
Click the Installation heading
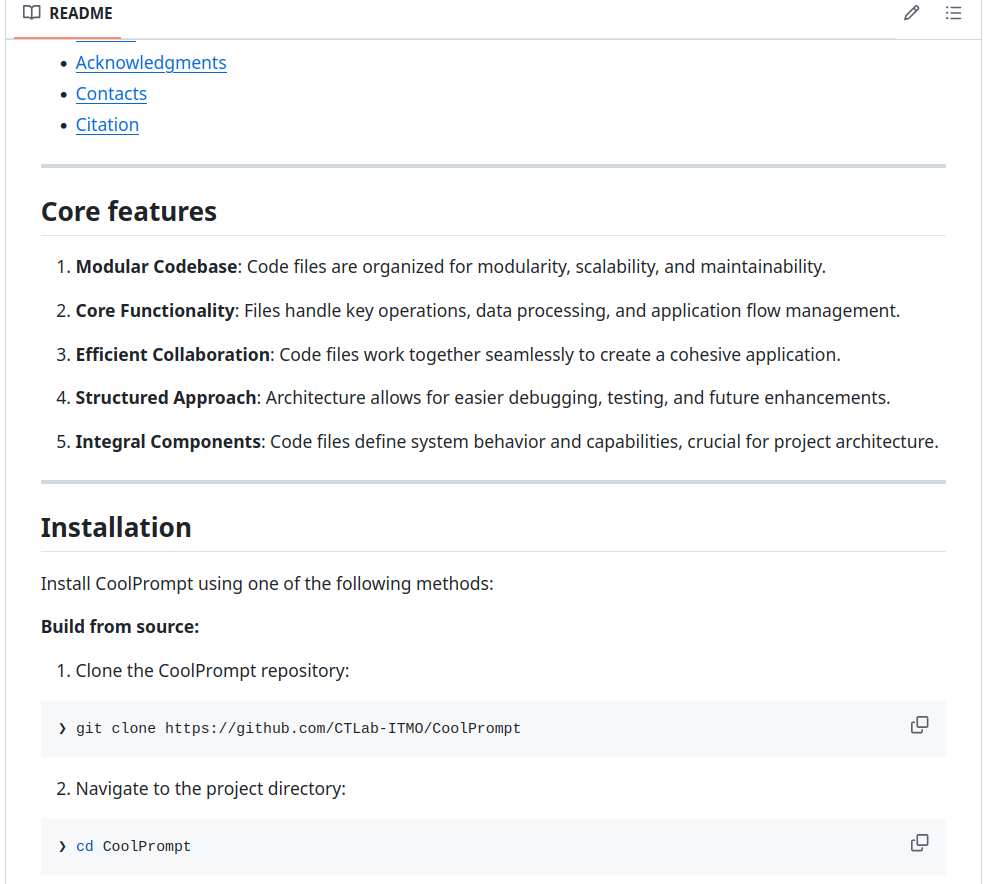[116, 528]
